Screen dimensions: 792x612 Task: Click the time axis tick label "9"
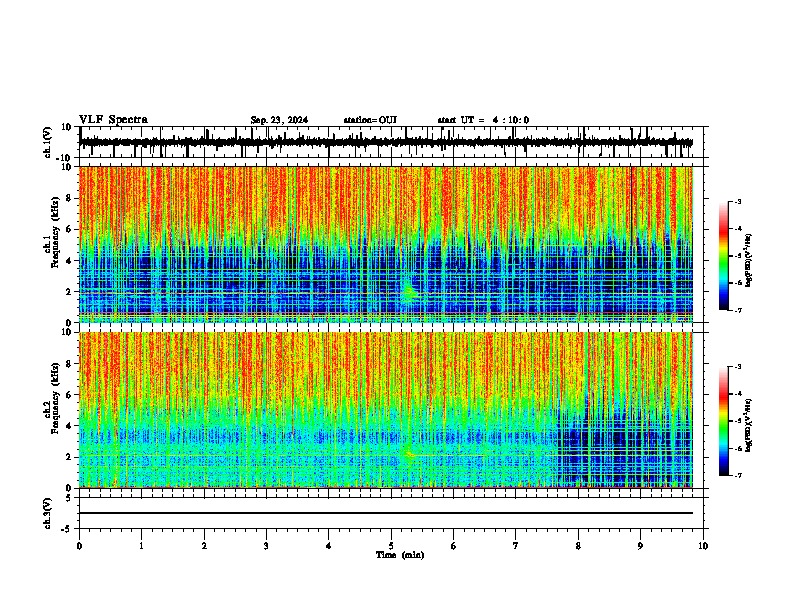point(640,546)
